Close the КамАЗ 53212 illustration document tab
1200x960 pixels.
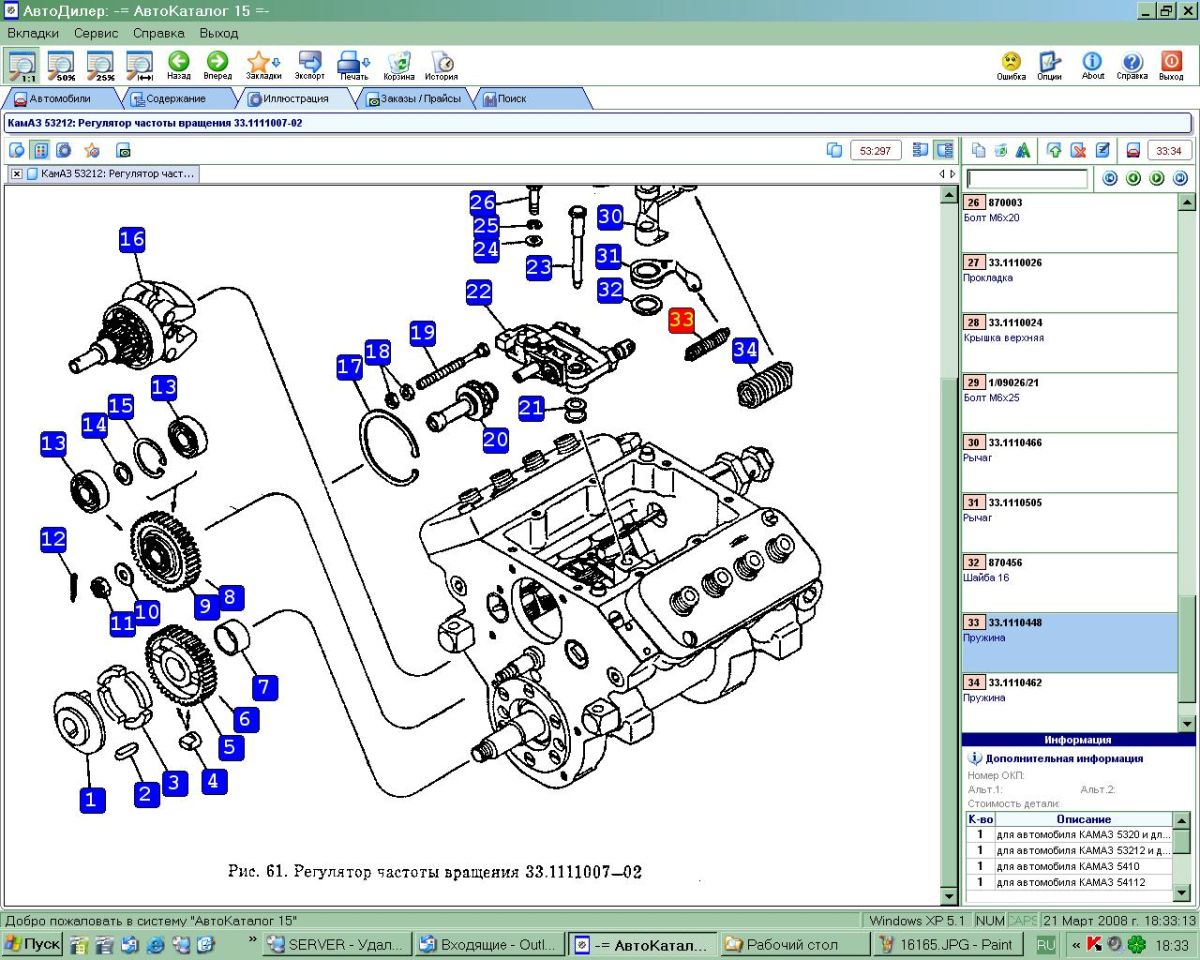point(17,173)
